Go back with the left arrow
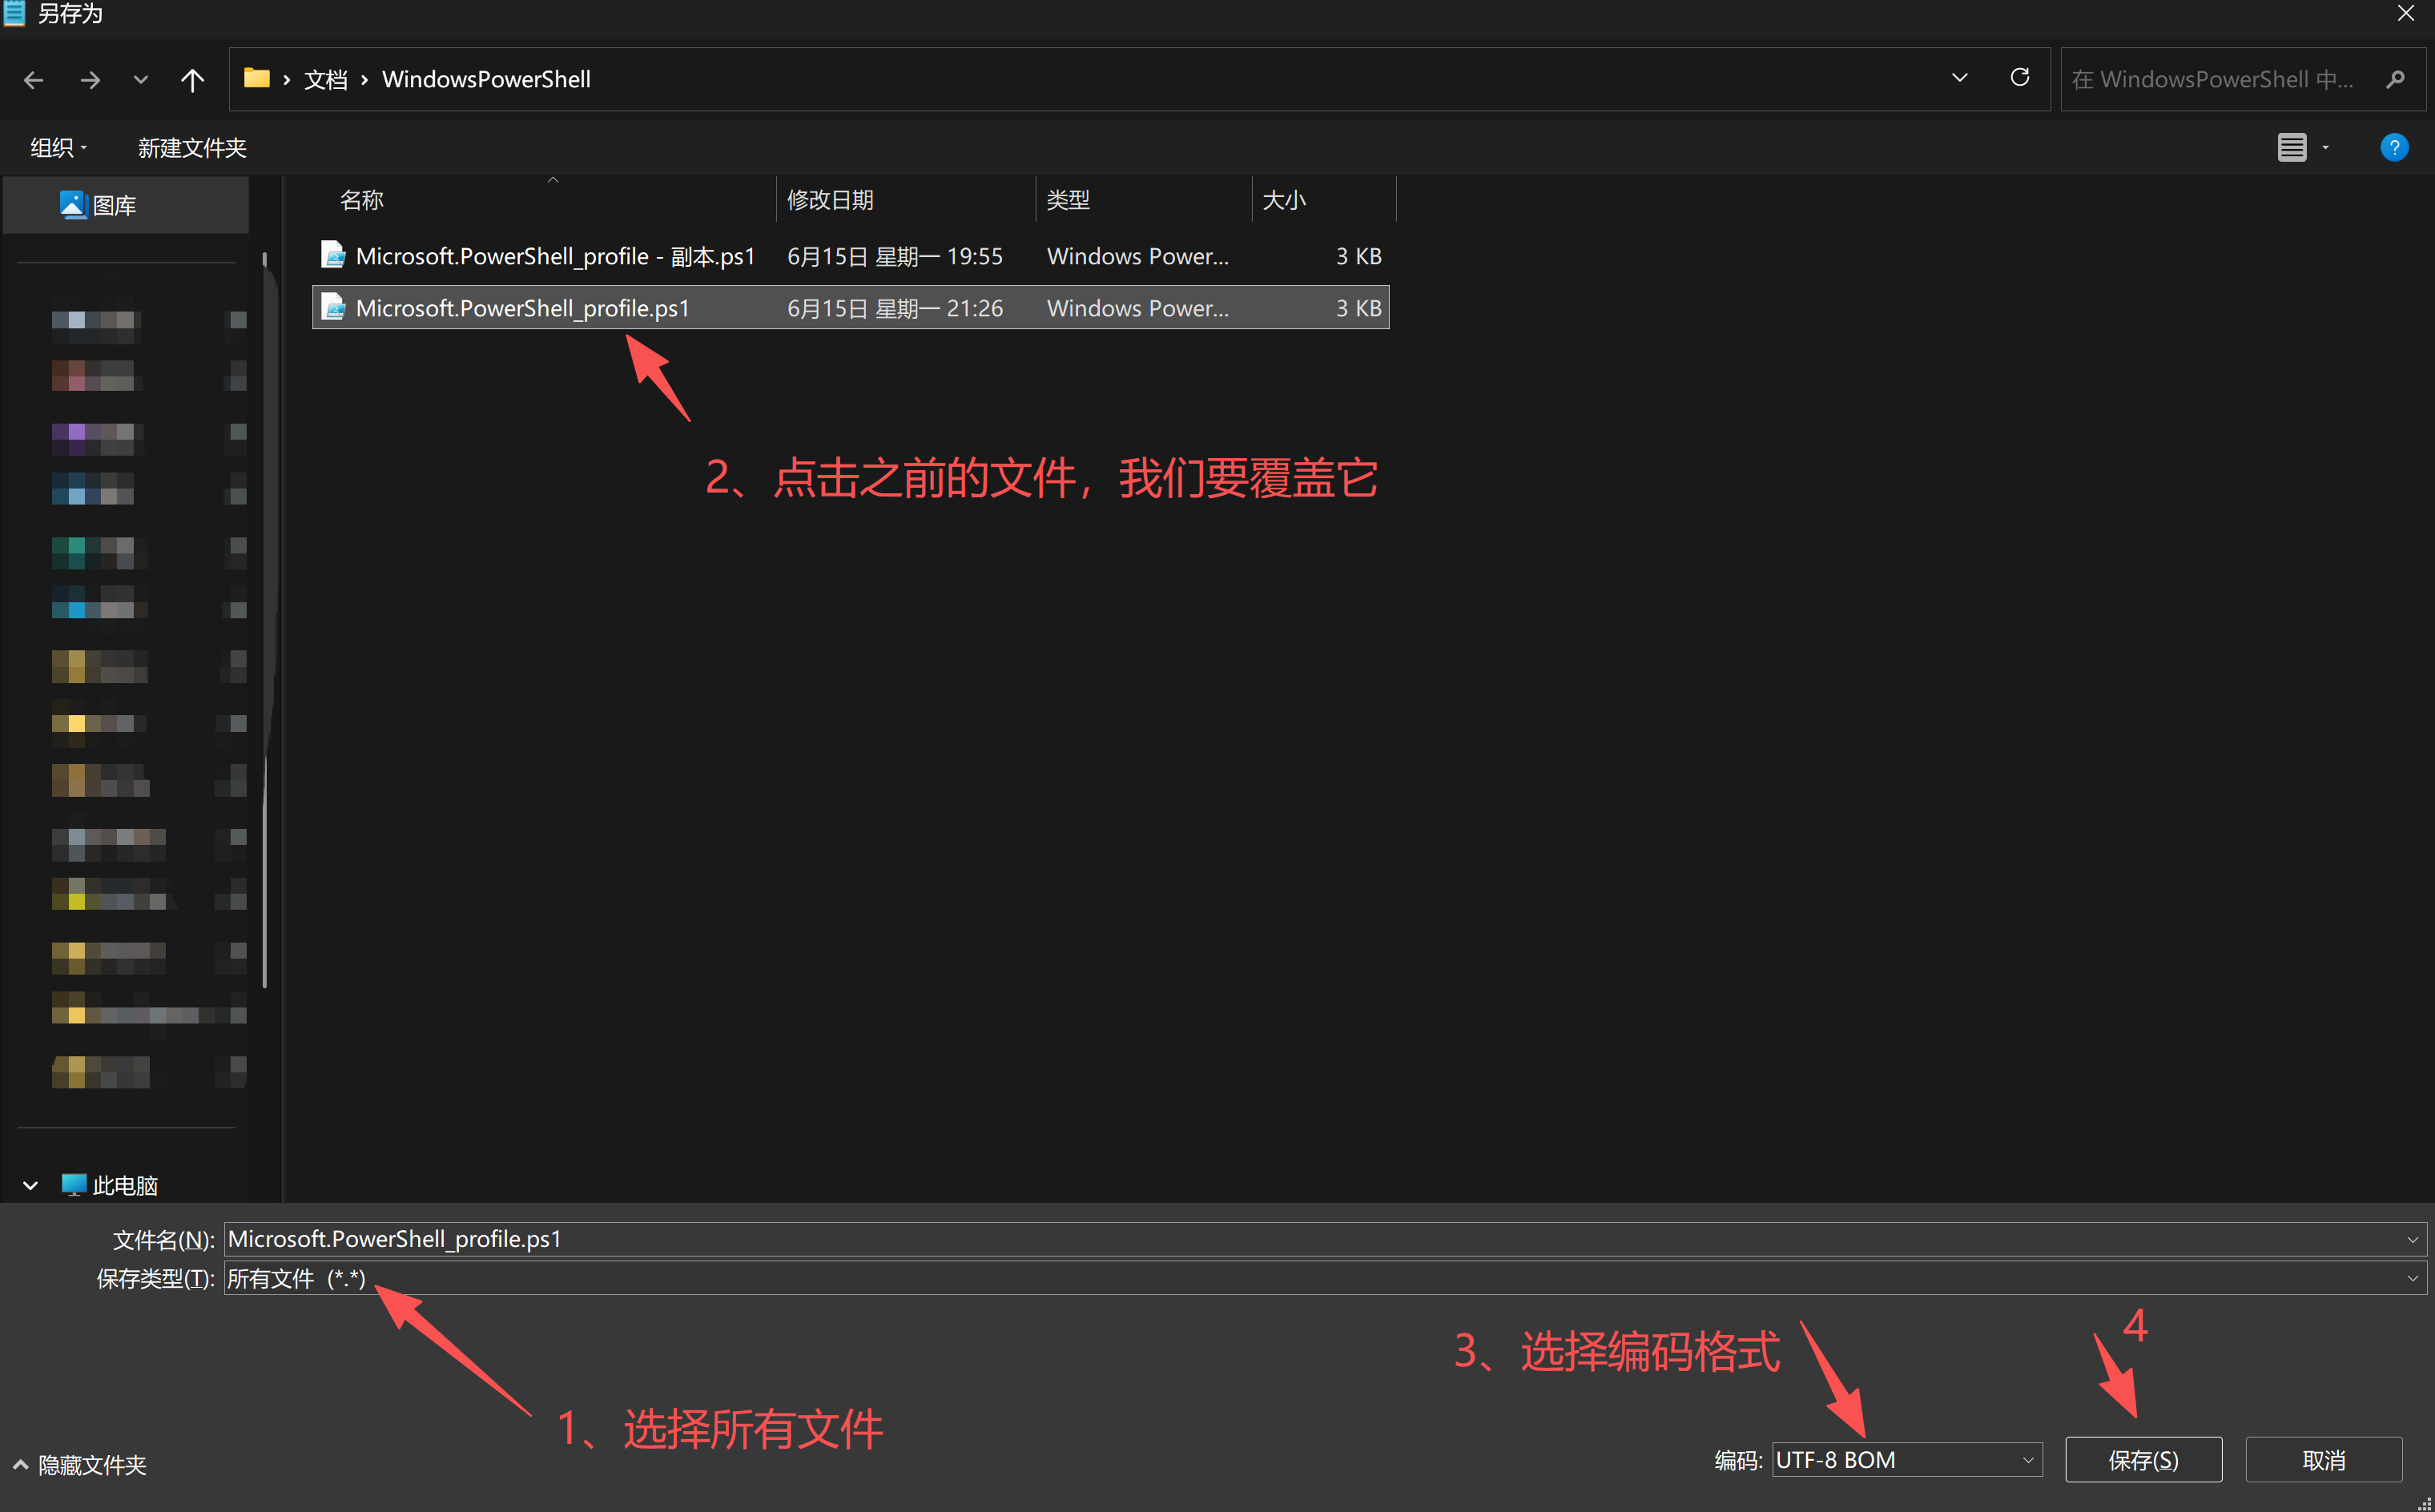 34,79
